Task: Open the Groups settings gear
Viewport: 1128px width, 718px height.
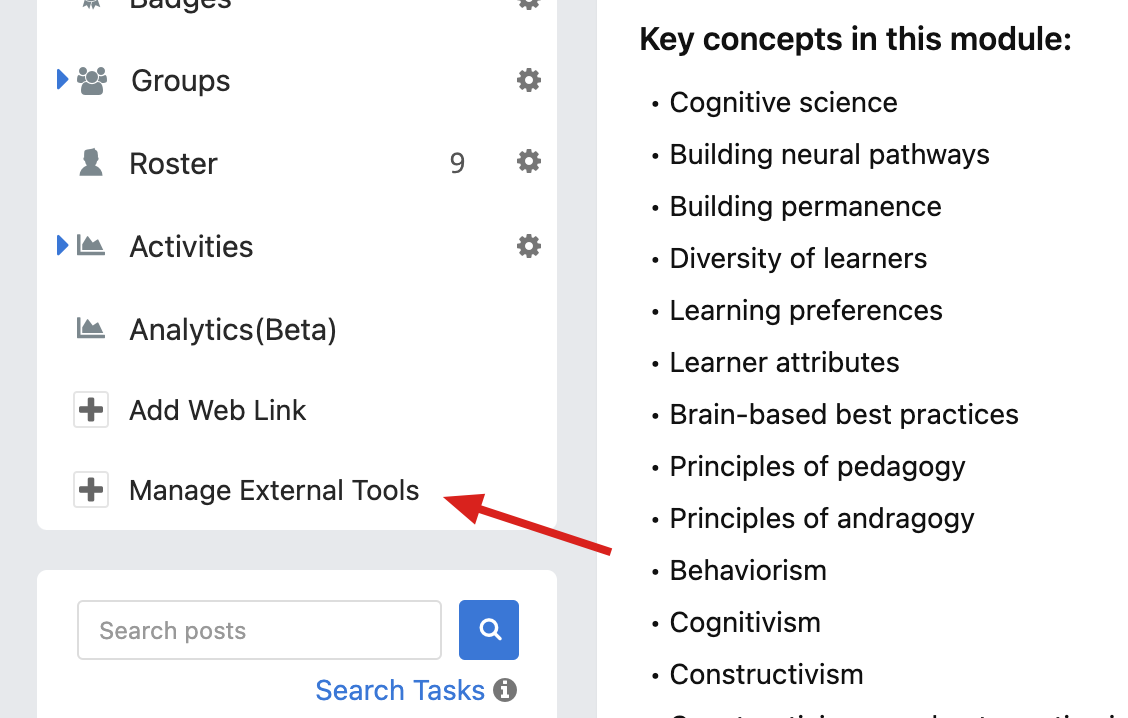Action: pyautogui.click(x=529, y=80)
